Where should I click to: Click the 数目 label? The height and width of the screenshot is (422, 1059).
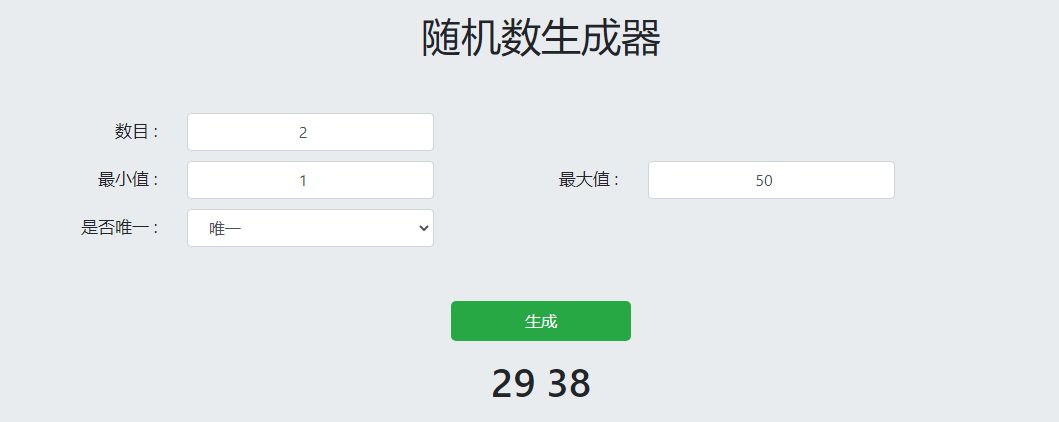(x=132, y=131)
